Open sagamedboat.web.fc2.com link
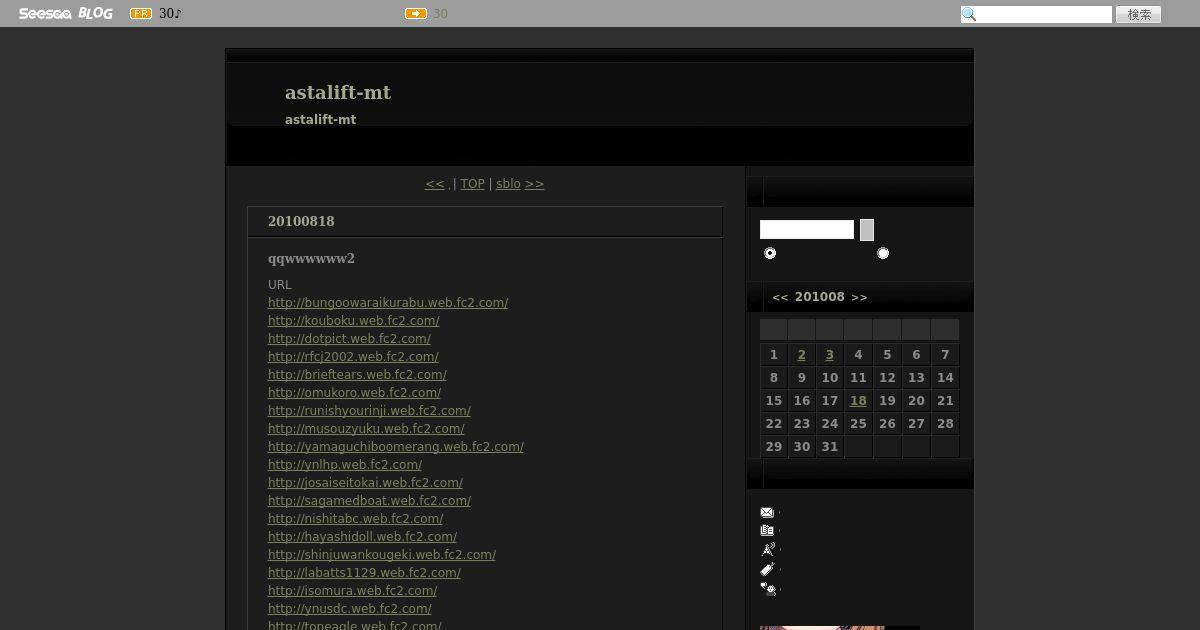The height and width of the screenshot is (630, 1200). click(369, 501)
